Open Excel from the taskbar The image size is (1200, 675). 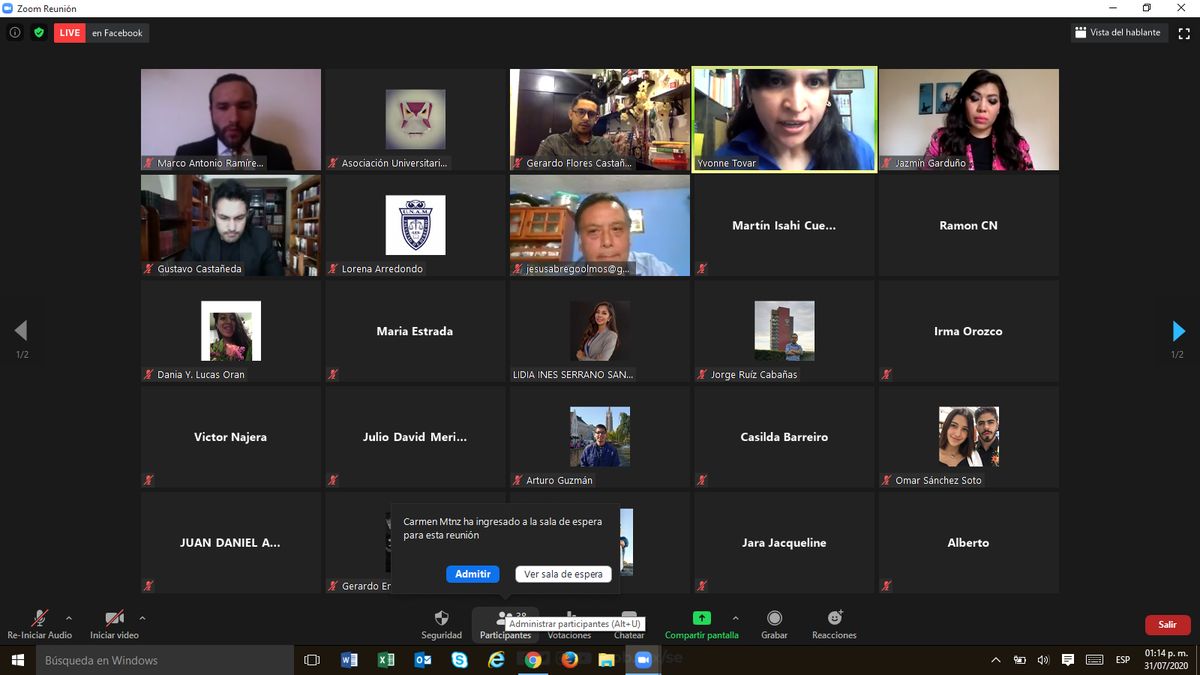point(386,660)
